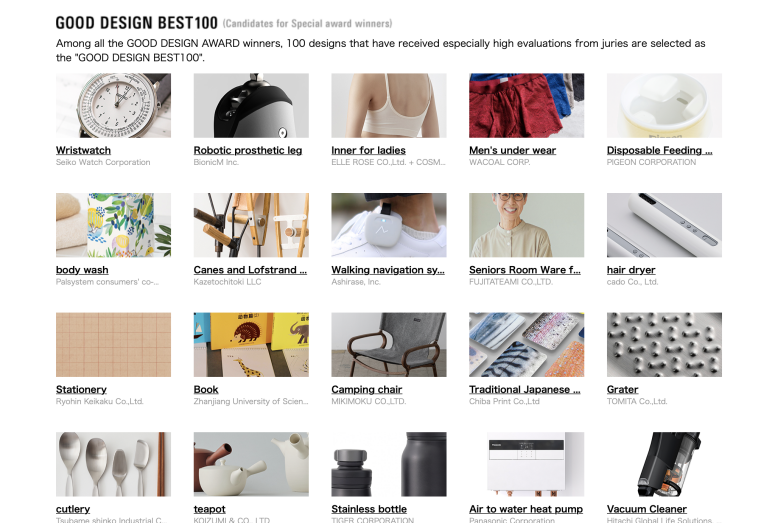This screenshot has width=775, height=523.
Task: Open the Wristwatch product thumbnail image
Action: coord(113,105)
